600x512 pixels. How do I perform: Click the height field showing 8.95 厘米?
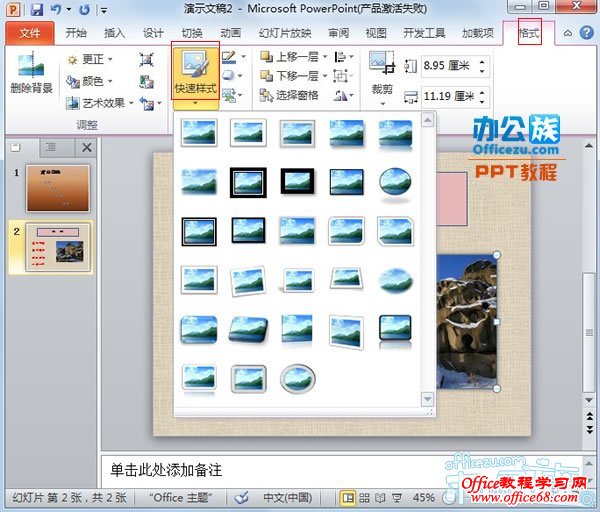(x=446, y=66)
